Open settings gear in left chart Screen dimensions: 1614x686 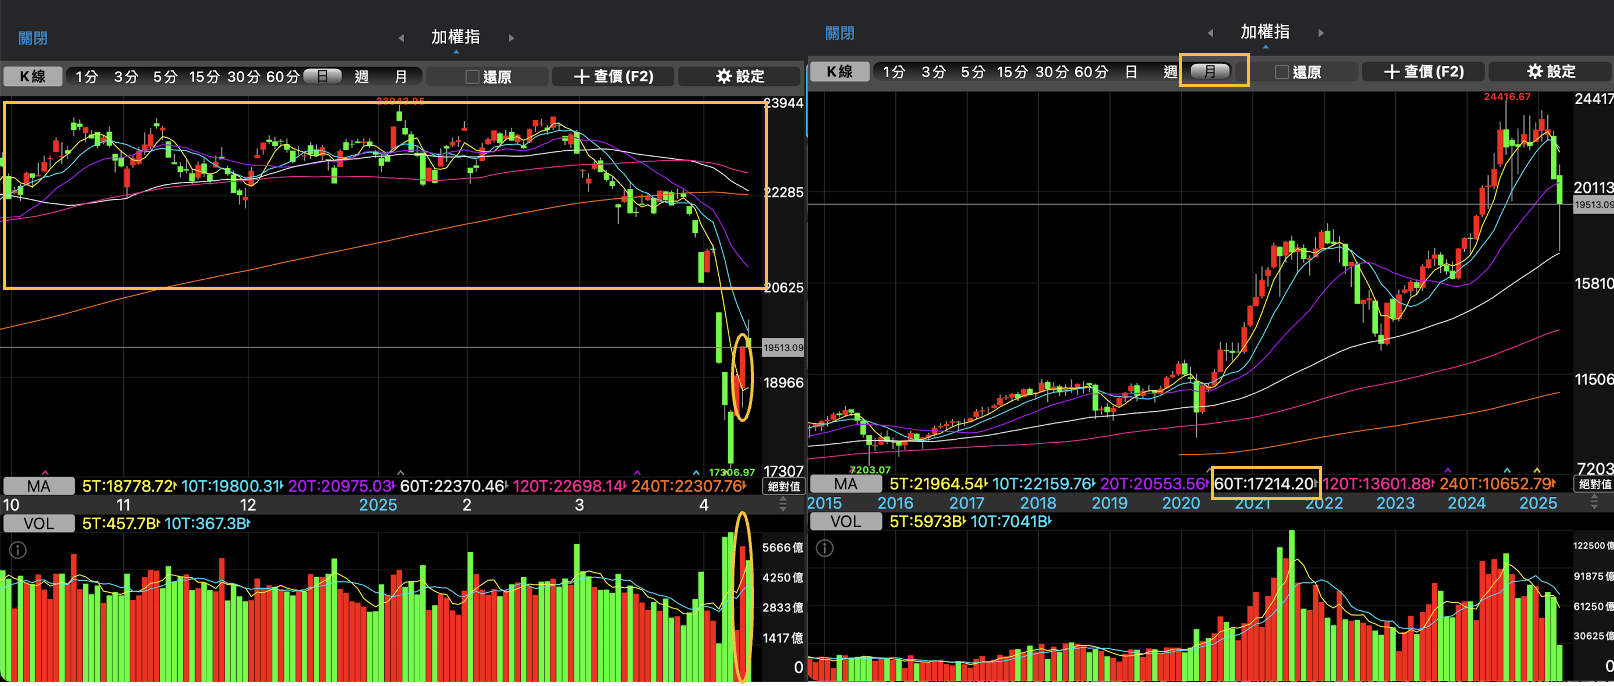(740, 76)
